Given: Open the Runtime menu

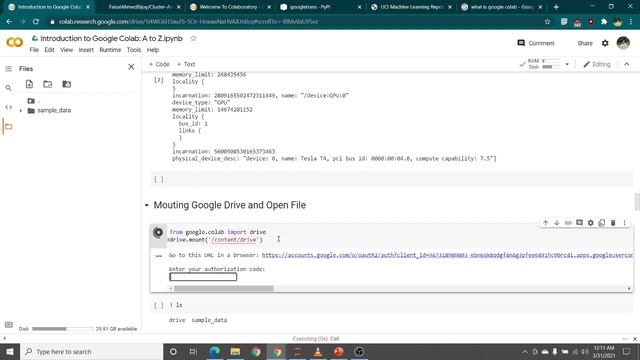Looking at the screenshot, I should [110, 50].
